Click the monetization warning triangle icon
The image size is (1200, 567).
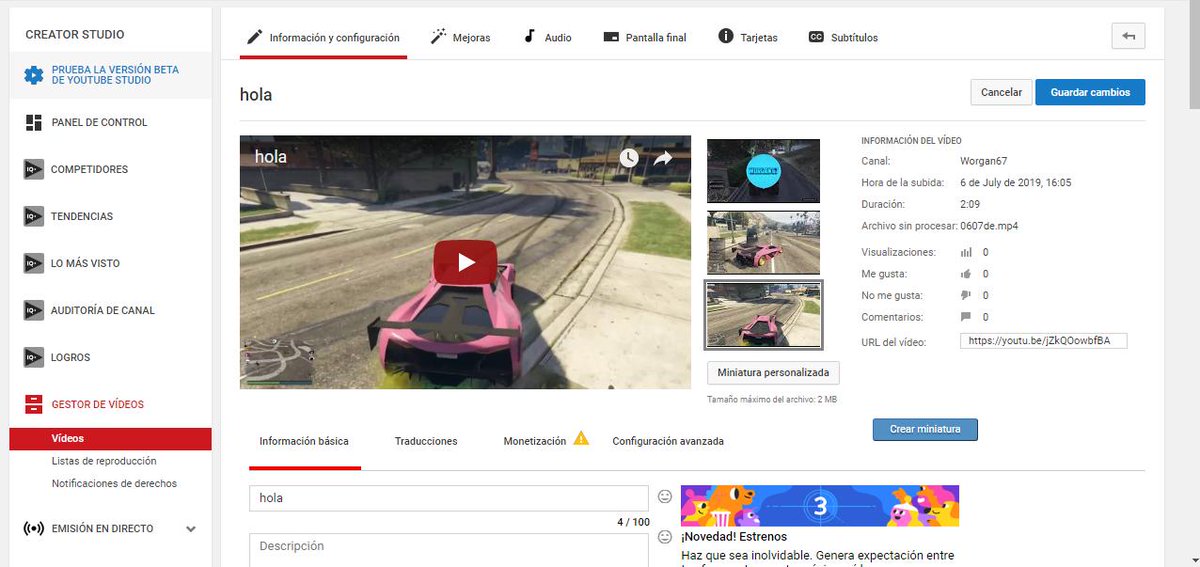[581, 439]
